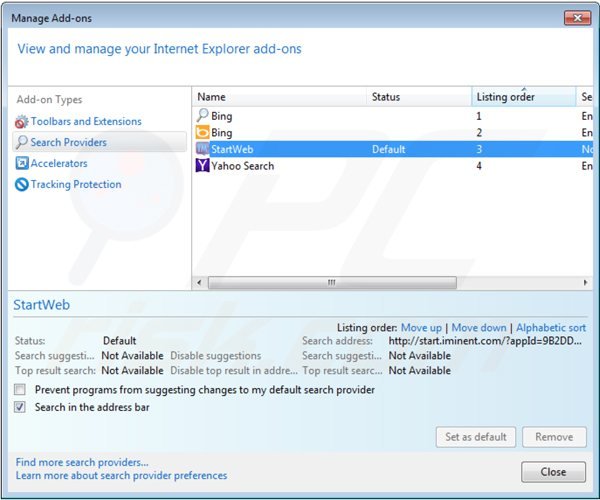This screenshot has height=500, width=600.
Task: Select the StartWeb row name
Action: tap(232, 149)
